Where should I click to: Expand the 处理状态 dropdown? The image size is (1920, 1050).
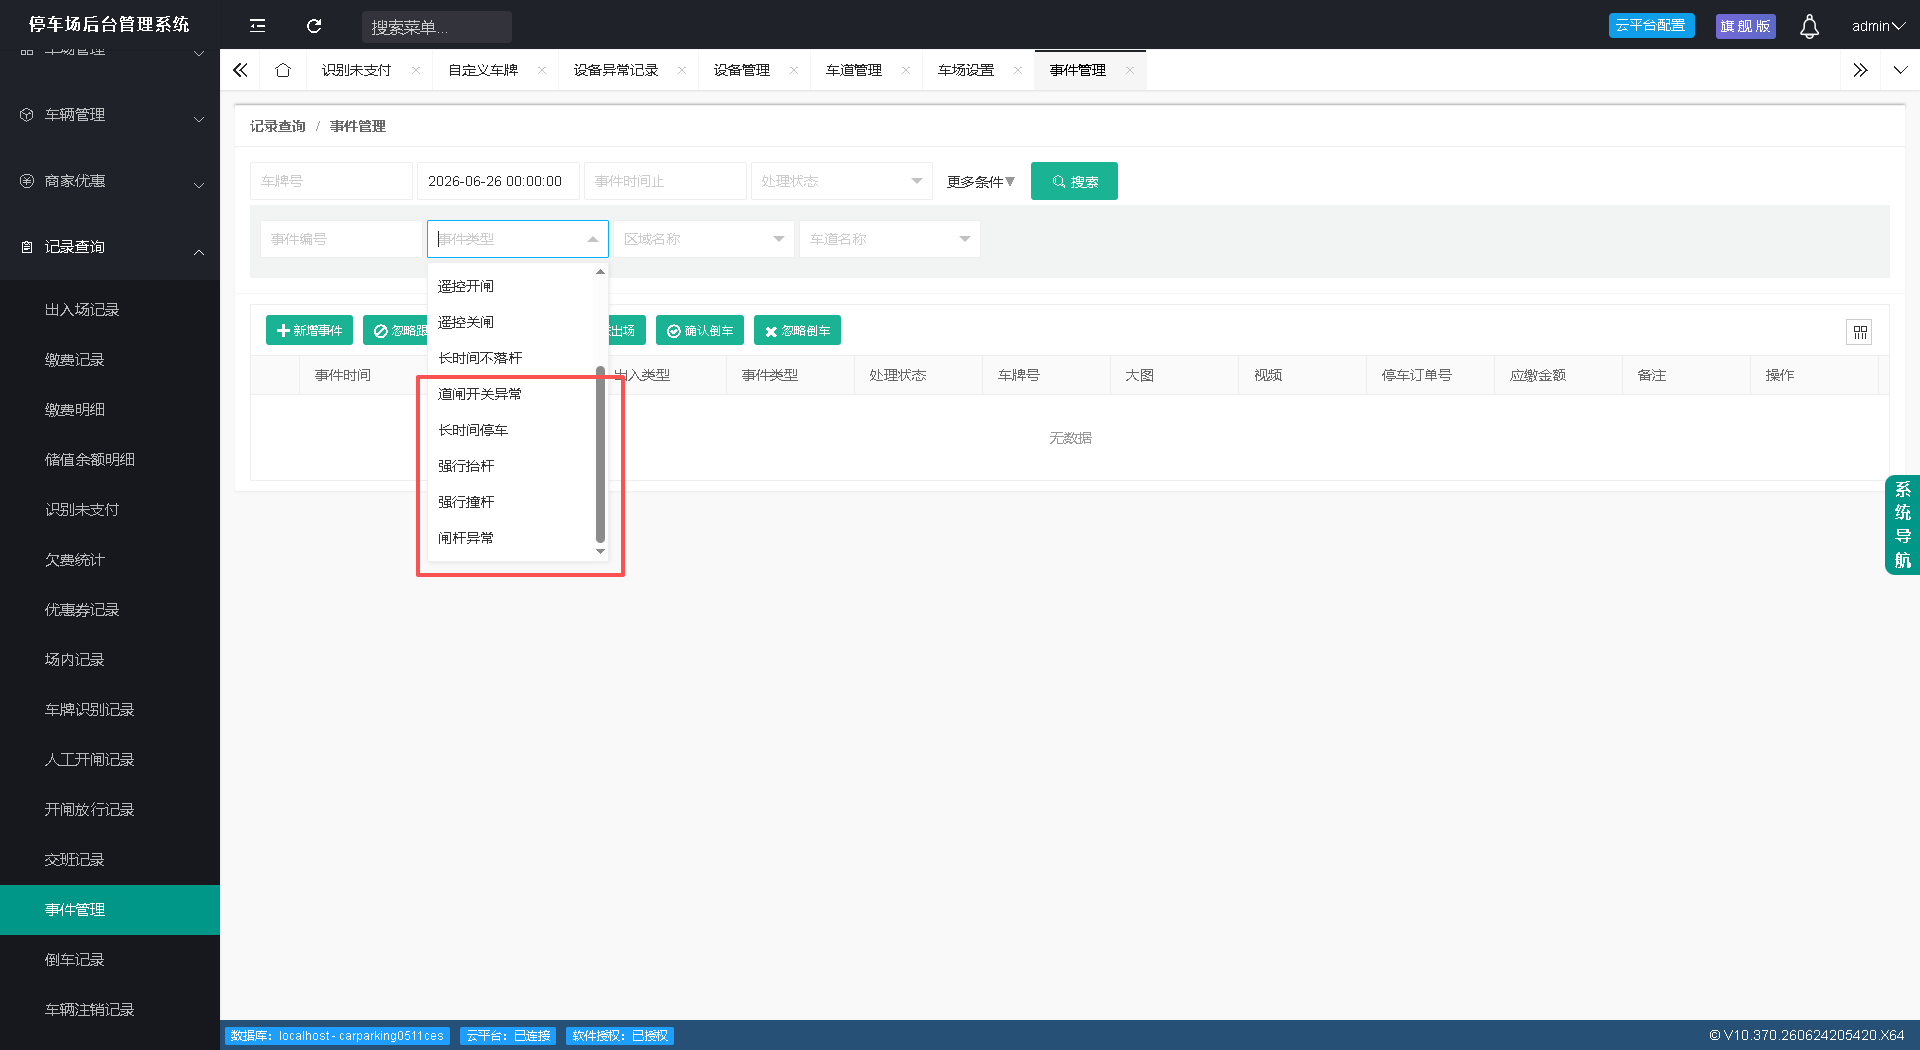pos(841,181)
